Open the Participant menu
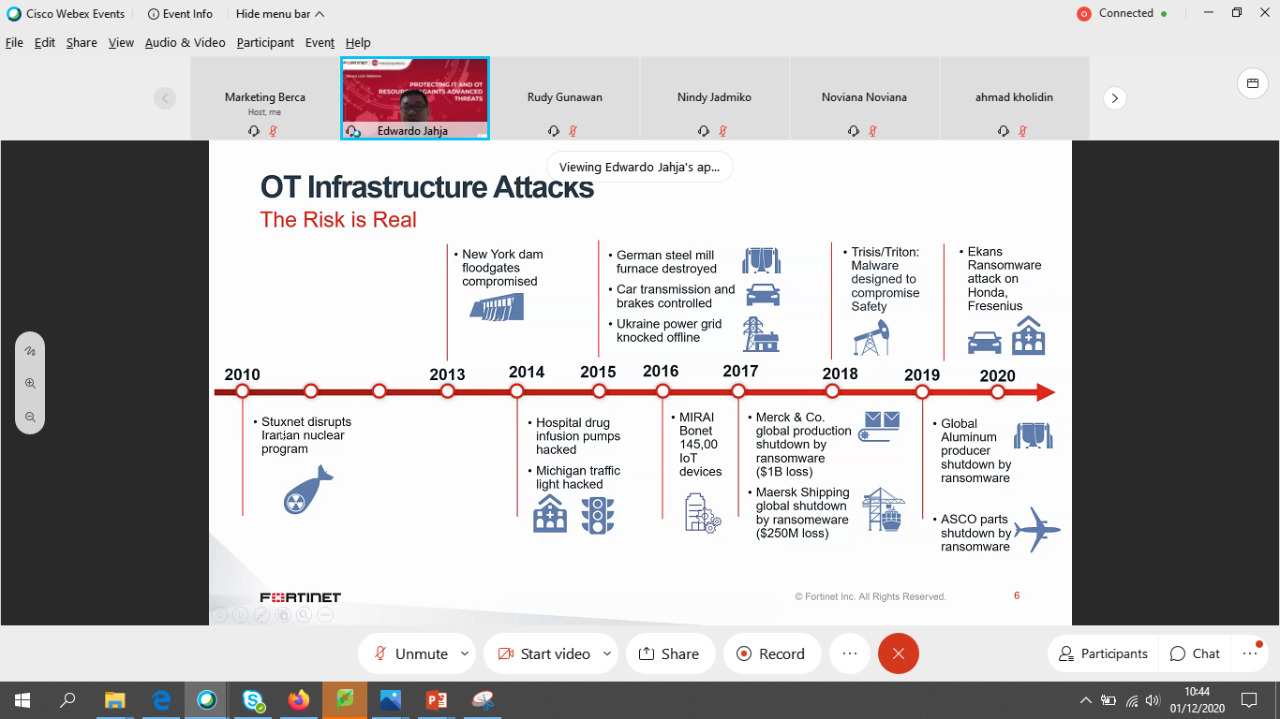The image size is (1280, 719). pos(265,42)
